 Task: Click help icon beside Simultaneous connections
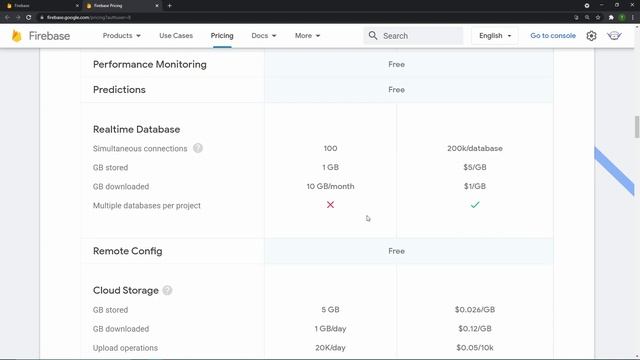(198, 148)
